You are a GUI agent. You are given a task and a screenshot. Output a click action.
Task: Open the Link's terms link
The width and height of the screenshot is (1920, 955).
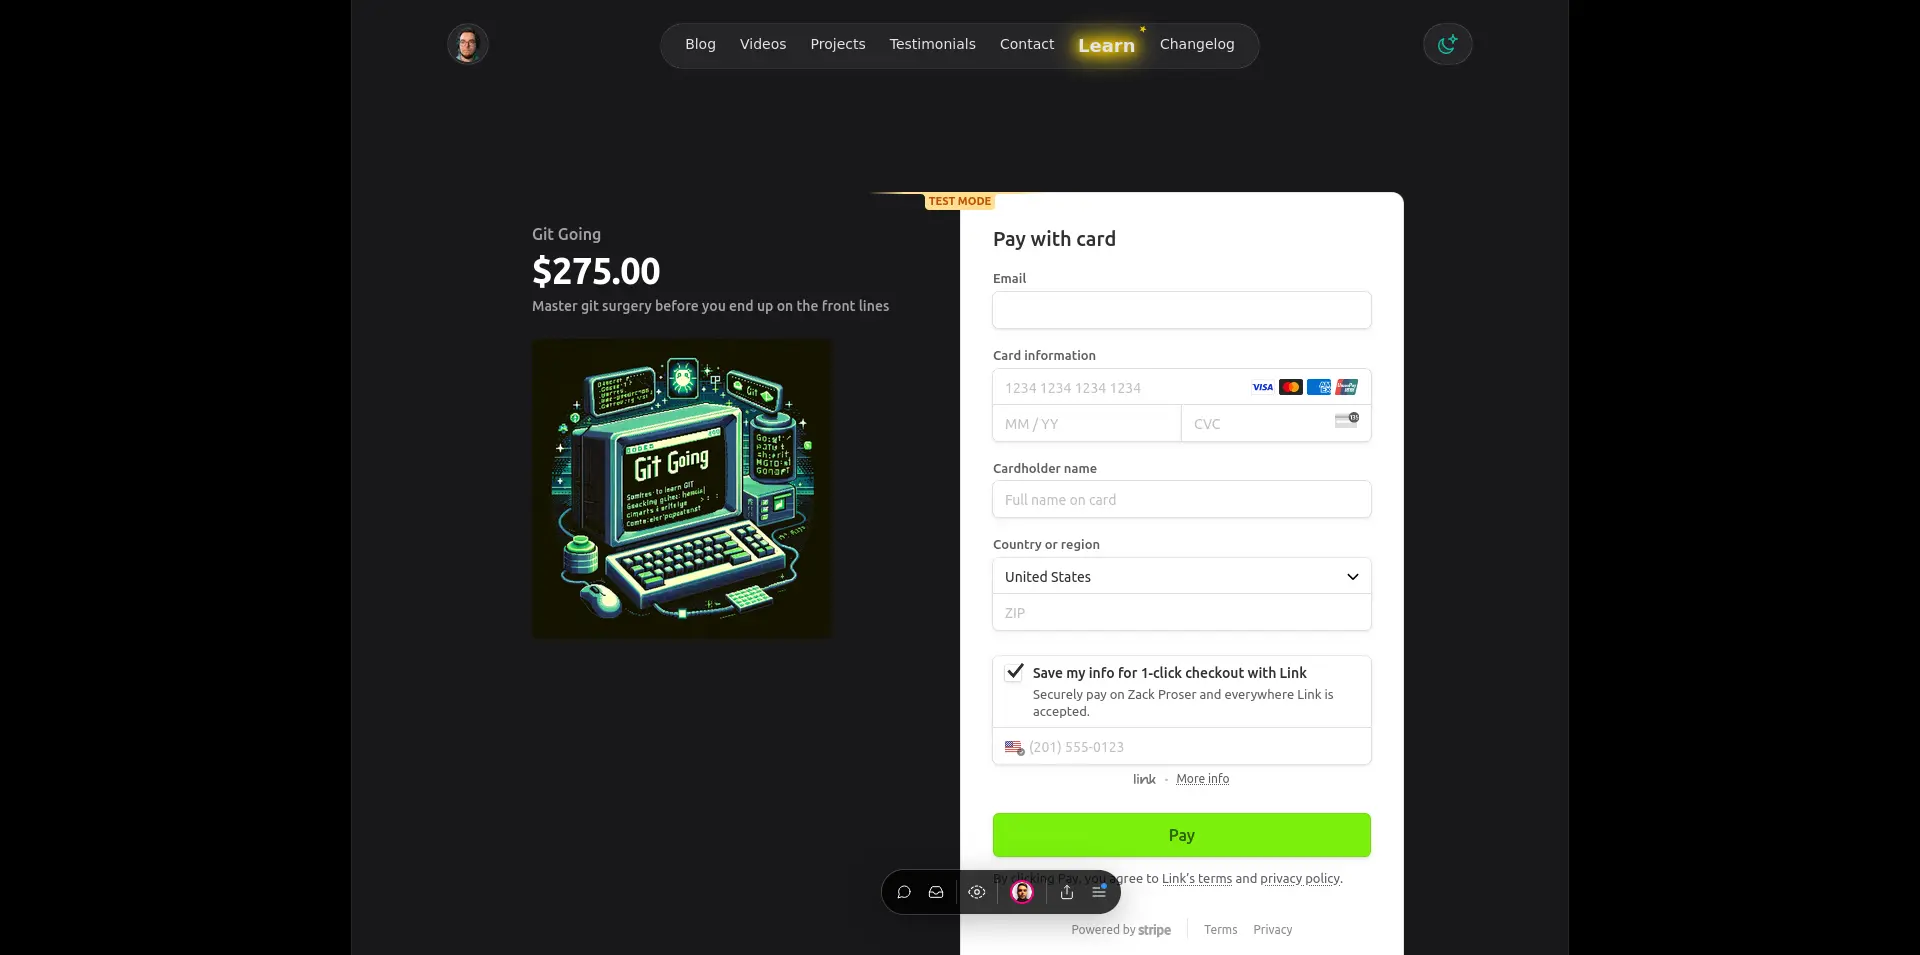point(1197,879)
